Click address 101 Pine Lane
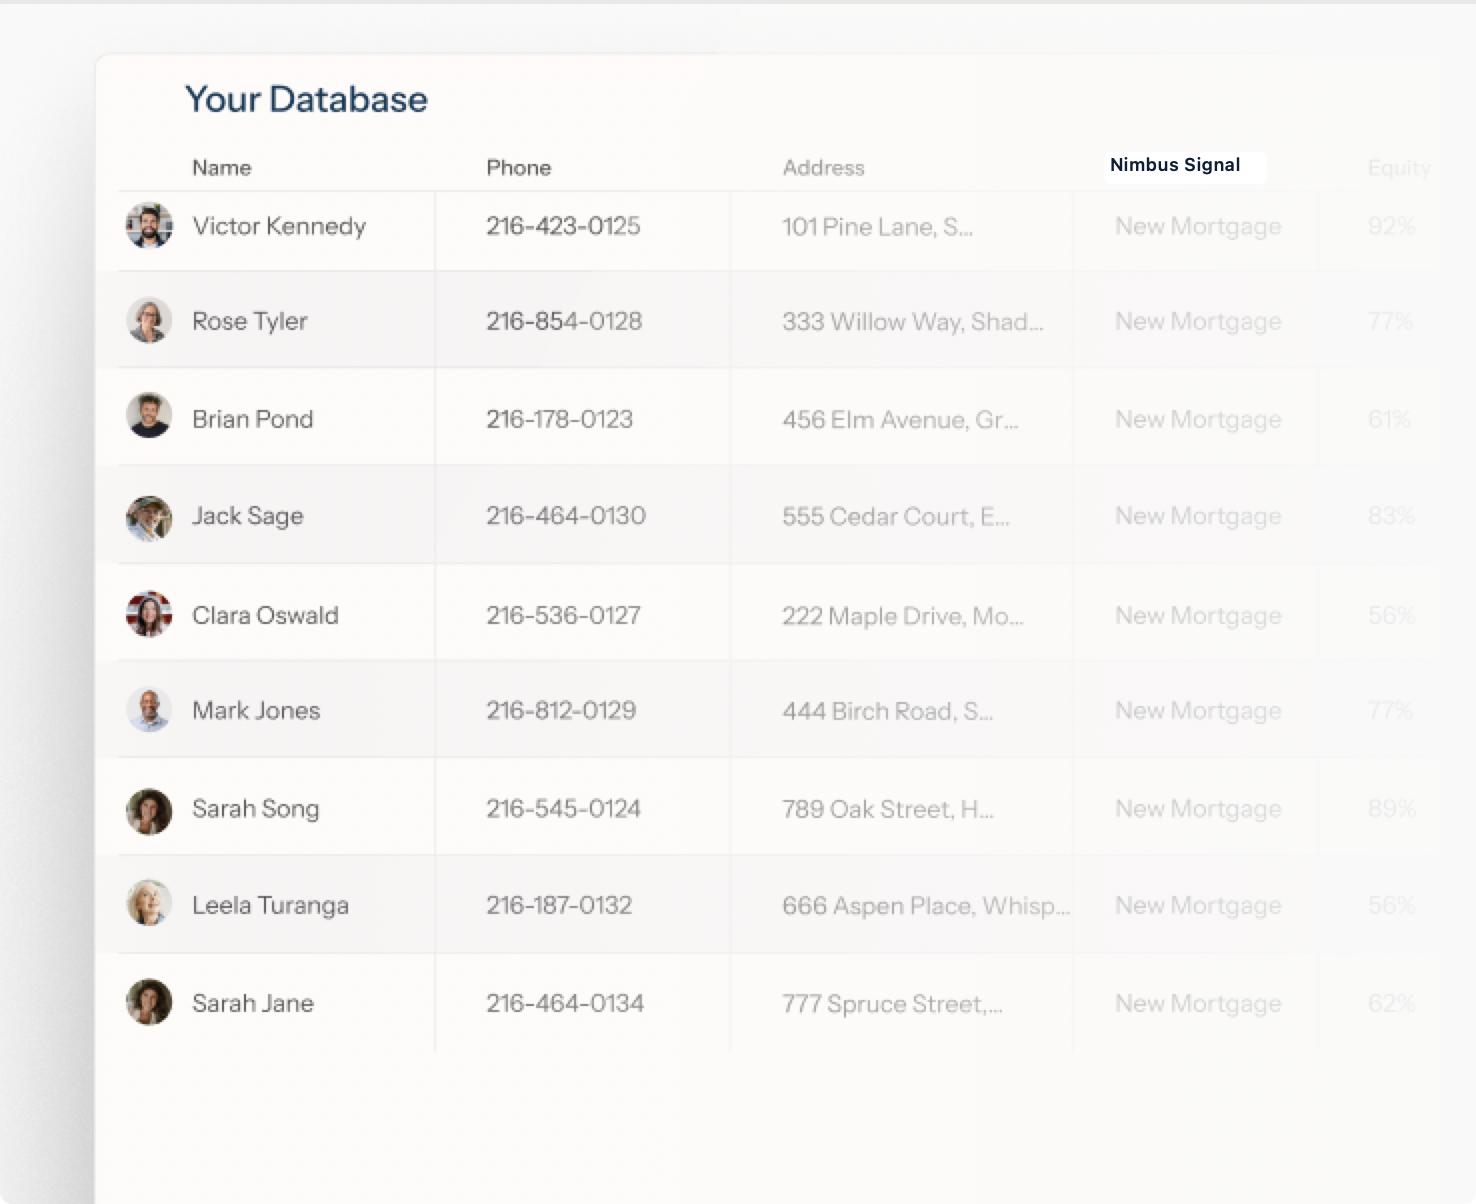The width and height of the screenshot is (1476, 1204). click(877, 227)
